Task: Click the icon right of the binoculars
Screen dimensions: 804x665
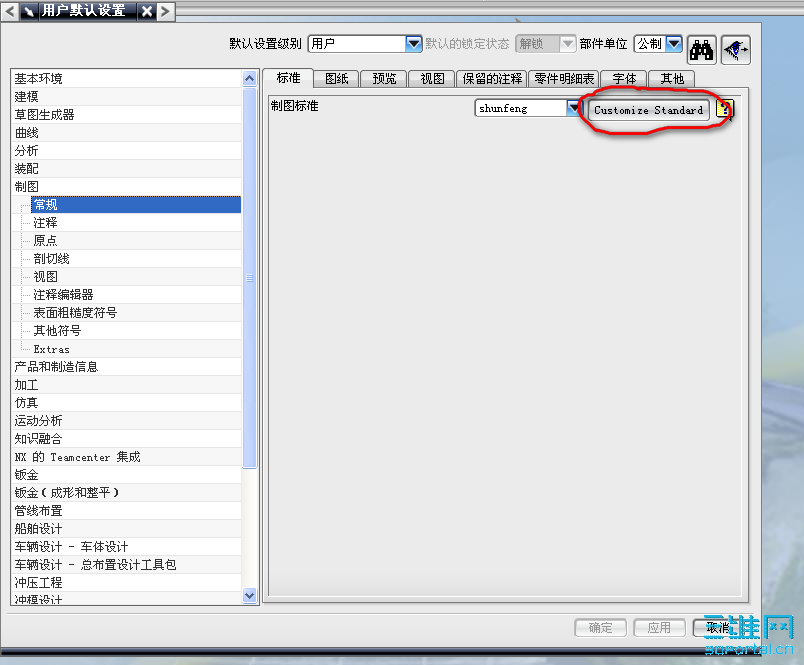Action: (736, 50)
